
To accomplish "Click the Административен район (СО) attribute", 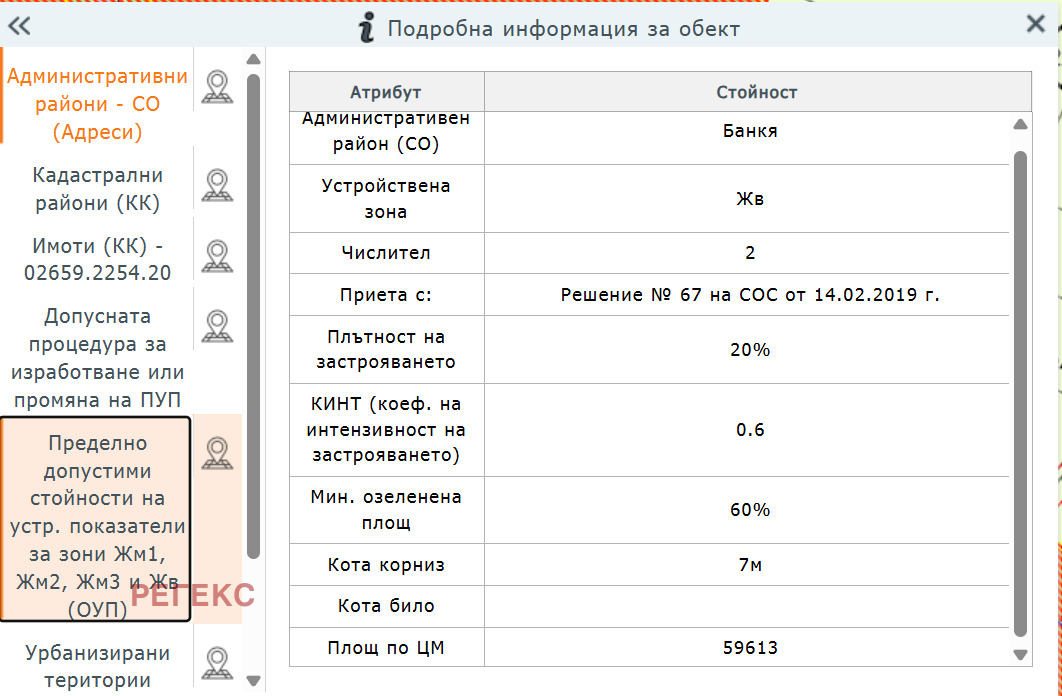I will click(x=386, y=131).
